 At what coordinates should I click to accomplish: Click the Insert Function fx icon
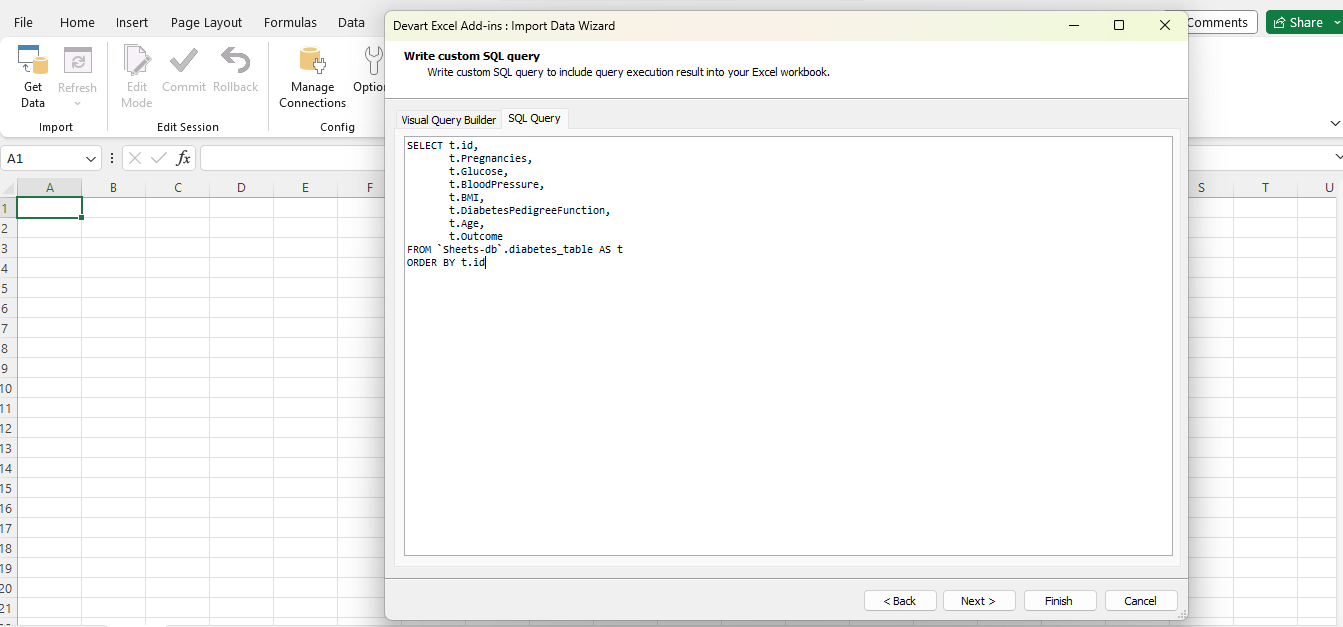click(x=184, y=158)
